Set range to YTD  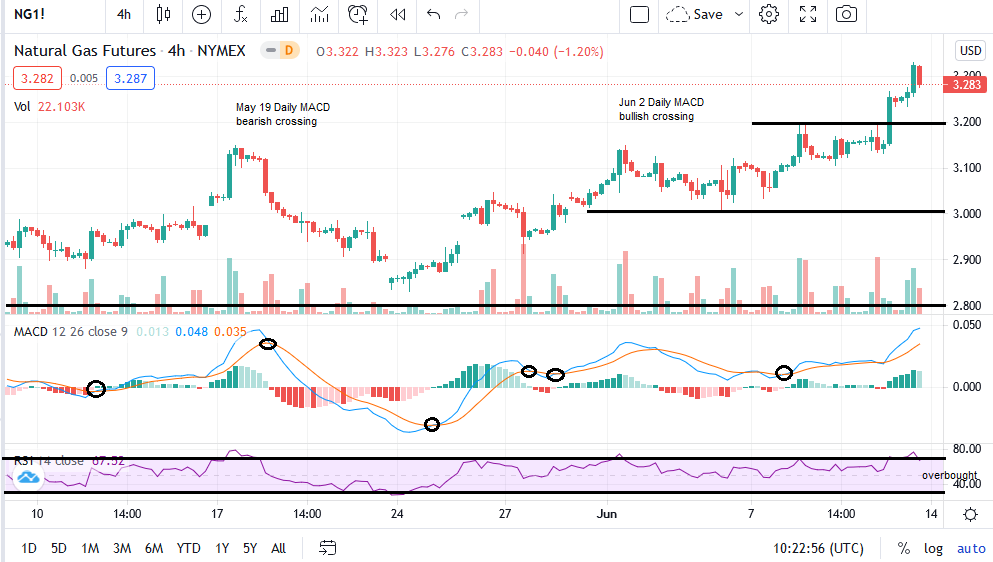189,548
